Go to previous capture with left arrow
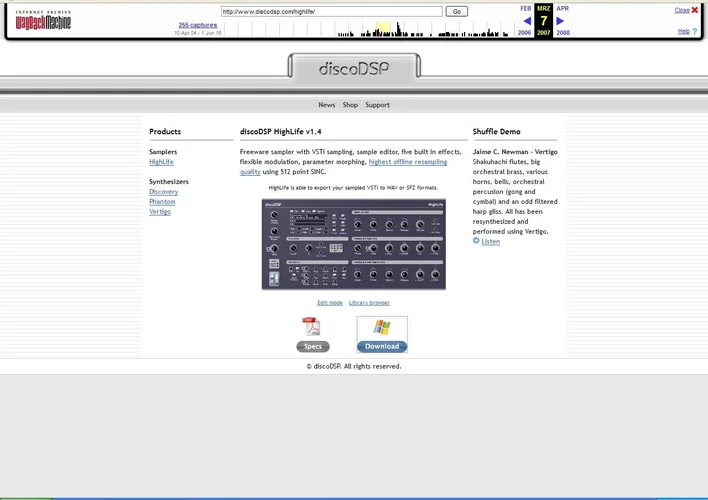The width and height of the screenshot is (708, 500). (x=526, y=21)
